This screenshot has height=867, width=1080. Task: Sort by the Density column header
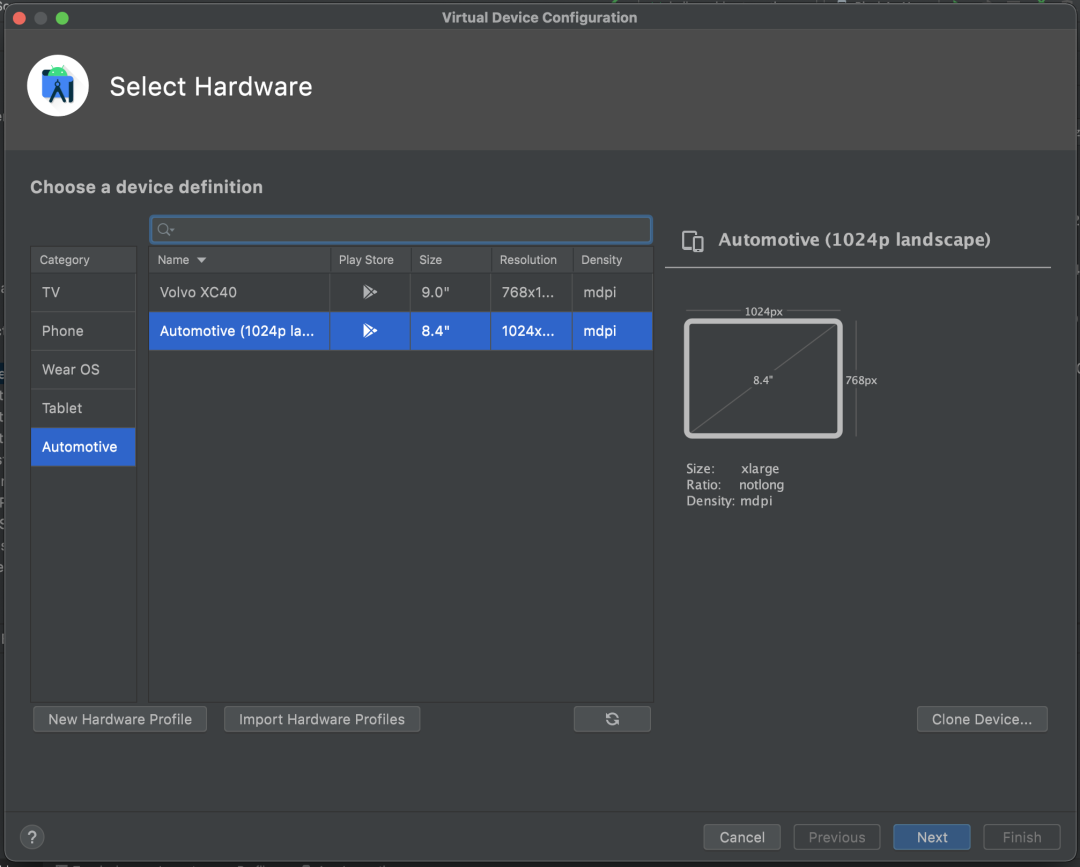(x=612, y=260)
